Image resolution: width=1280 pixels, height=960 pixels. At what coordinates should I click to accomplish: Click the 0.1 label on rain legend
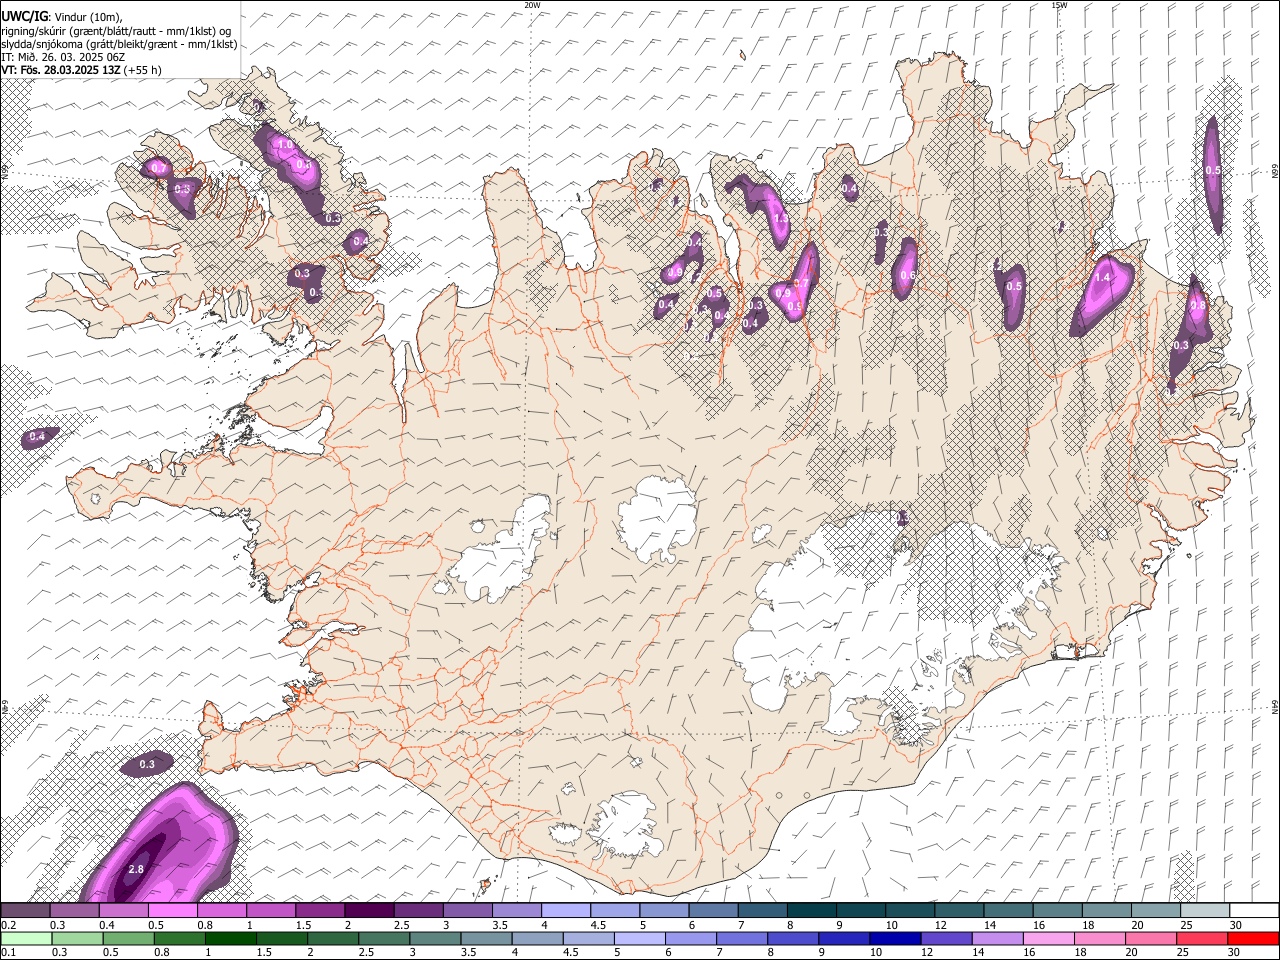[x=8, y=953]
